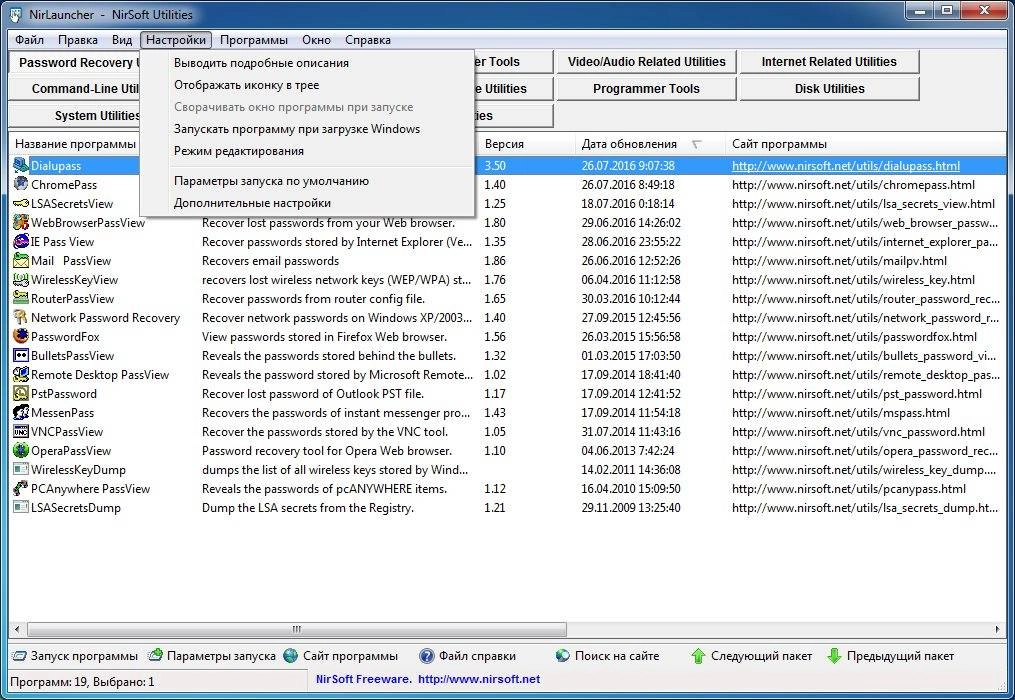The image size is (1015, 700).
Task: Switch to Command-Line Utilities tab
Action: tap(76, 89)
